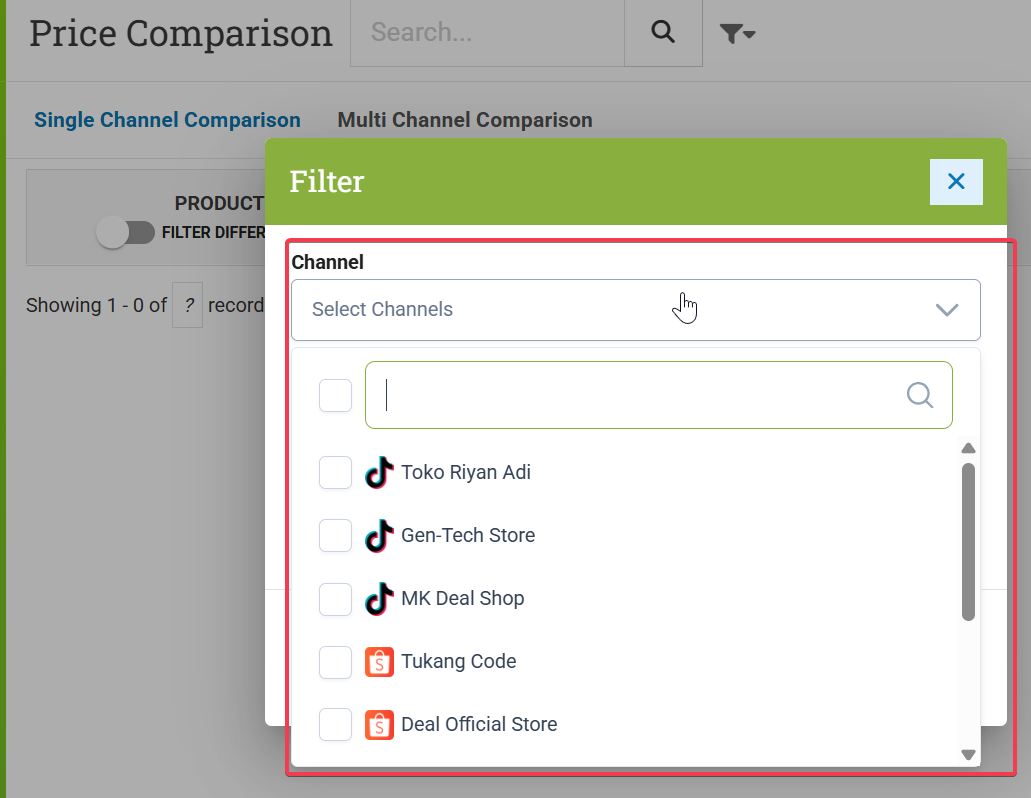Click the magnifier search button in header
Screen dimensions: 1031x798
click(663, 32)
